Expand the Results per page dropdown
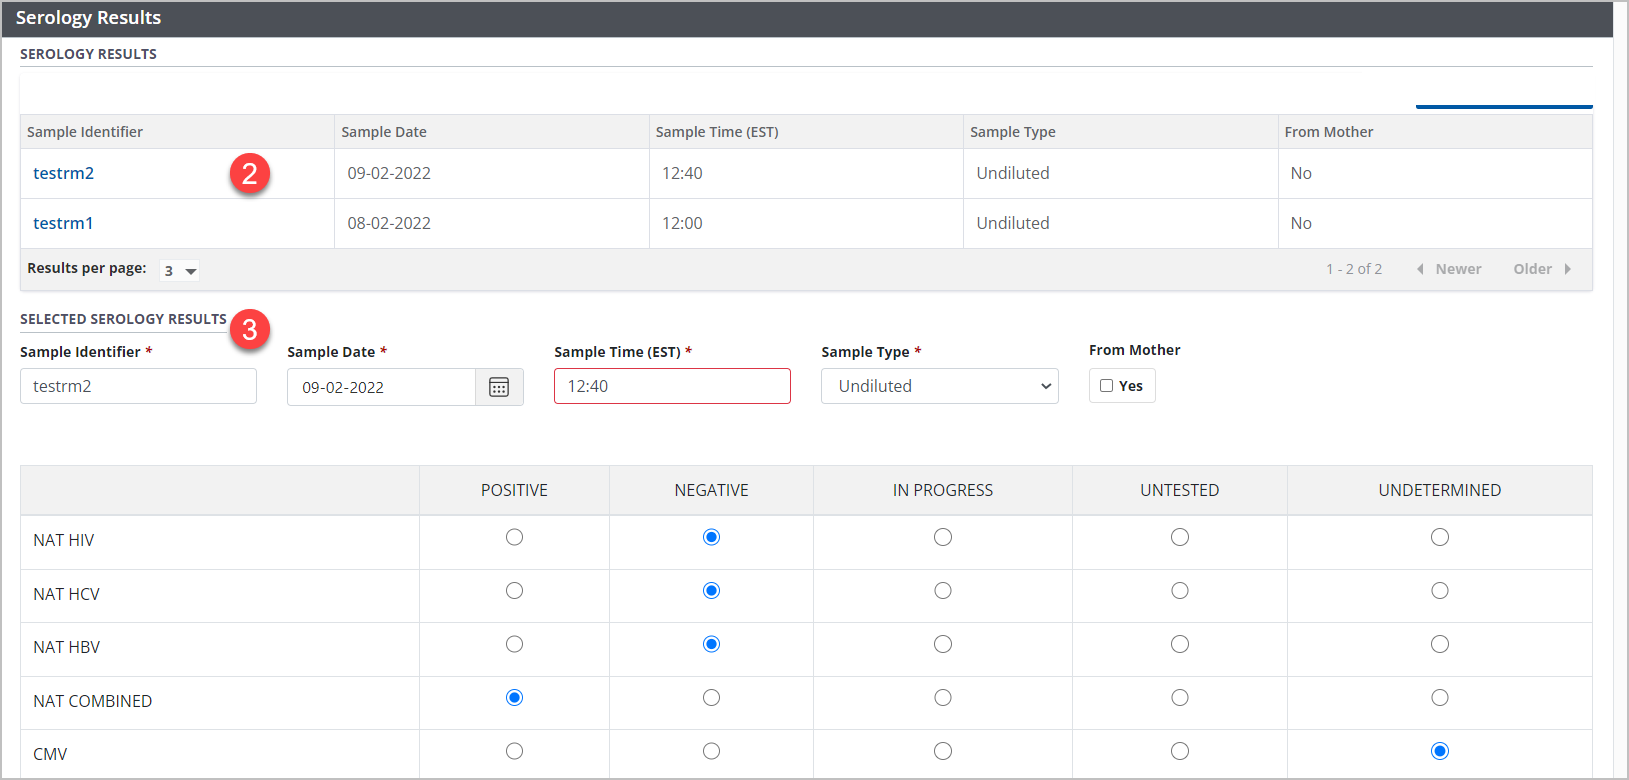The image size is (1629, 780). [180, 271]
